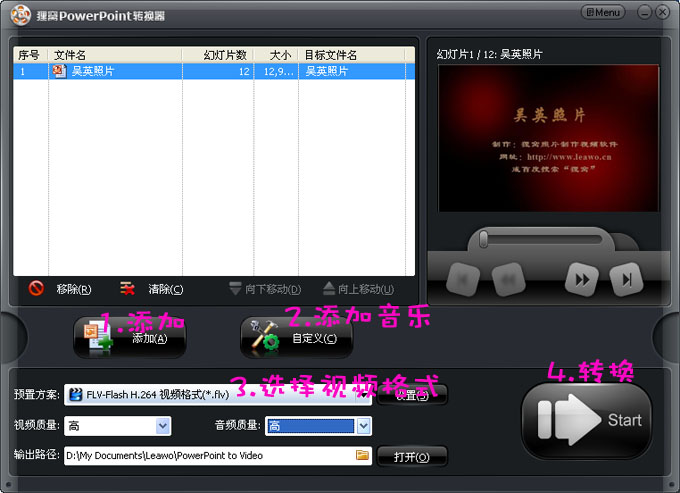Click the 打开(O) open folder button
This screenshot has width=680, height=493.
coord(412,457)
